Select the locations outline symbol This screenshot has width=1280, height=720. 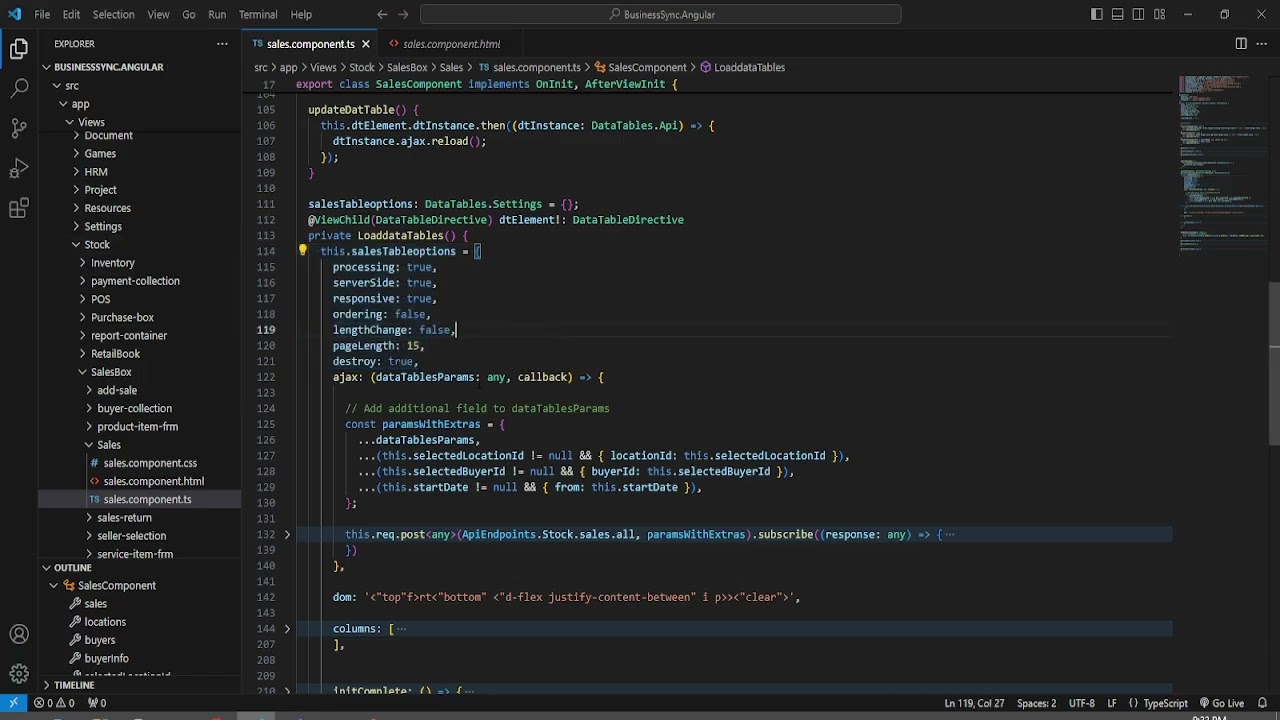tap(104, 622)
